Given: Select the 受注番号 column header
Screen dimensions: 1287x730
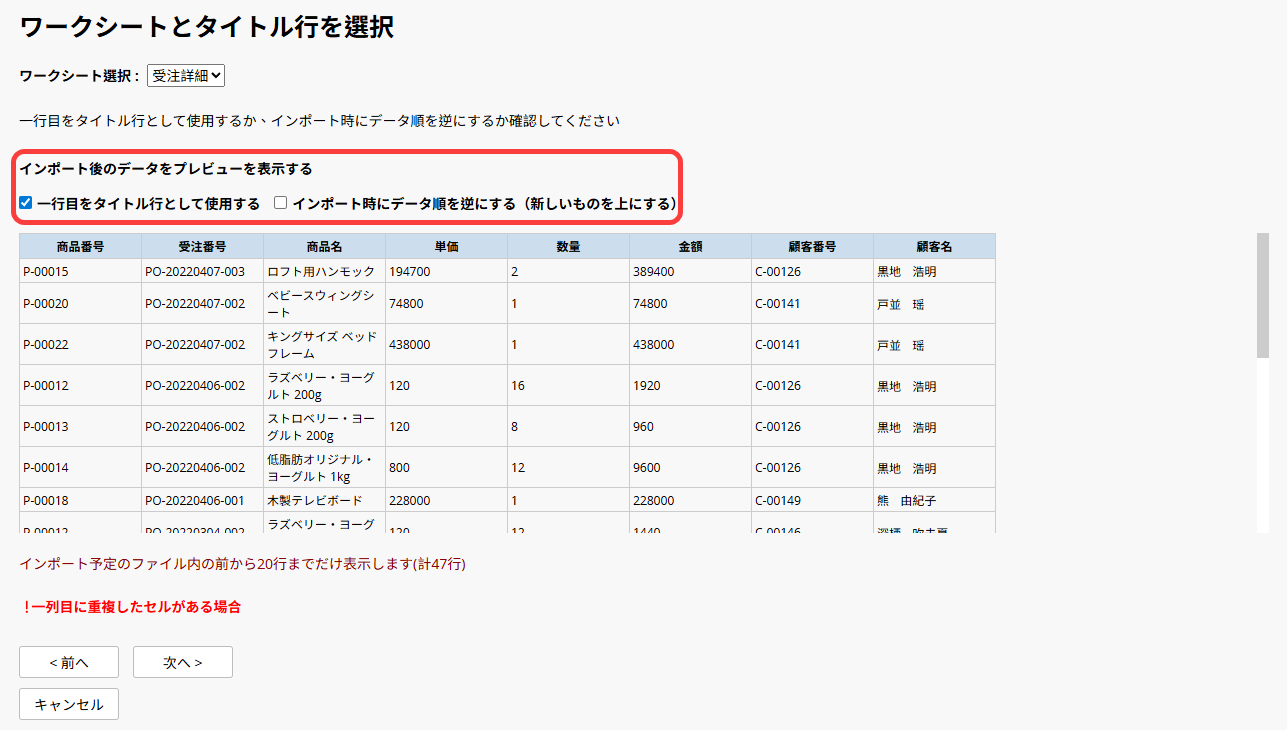Looking at the screenshot, I should (x=202, y=246).
